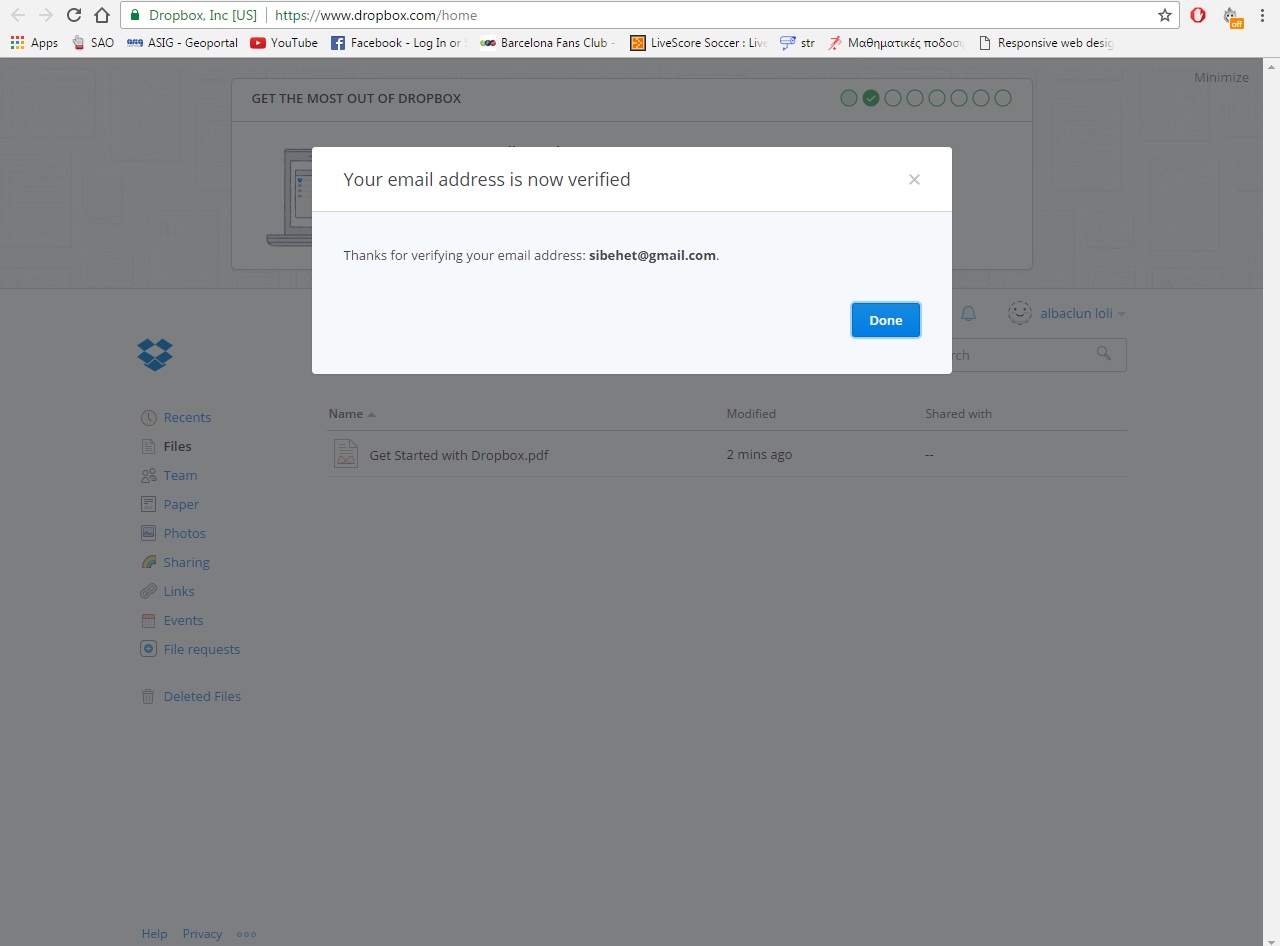This screenshot has width=1280, height=946.
Task: Click the address bar URL
Action: point(375,15)
